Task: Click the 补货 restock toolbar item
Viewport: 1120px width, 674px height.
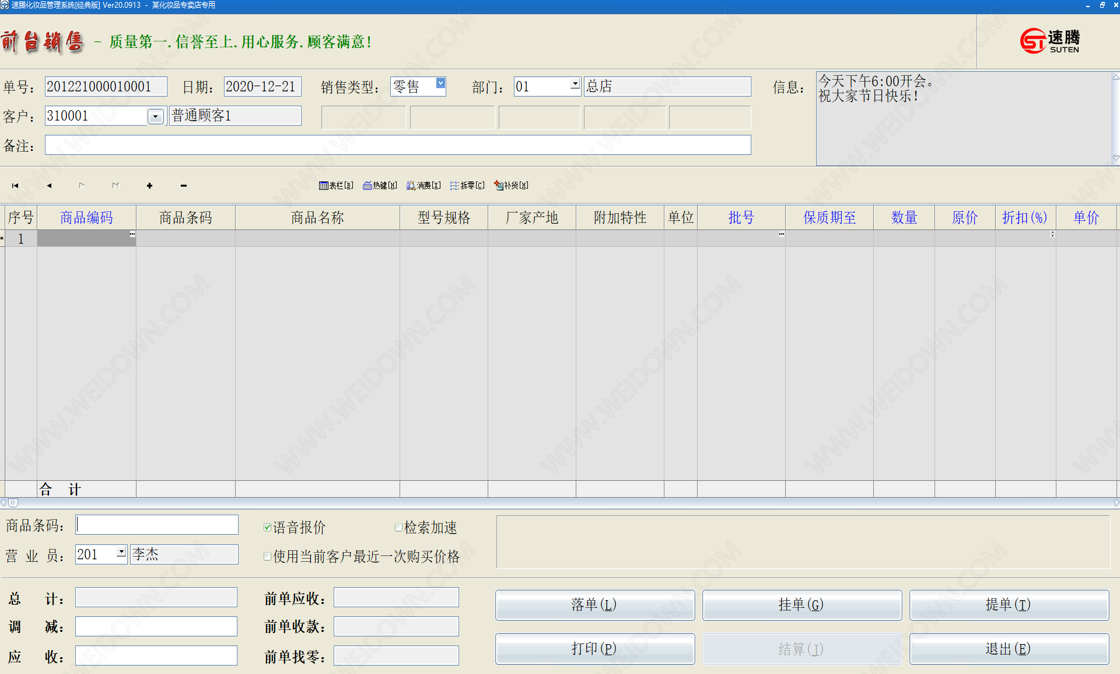Action: click(x=511, y=186)
